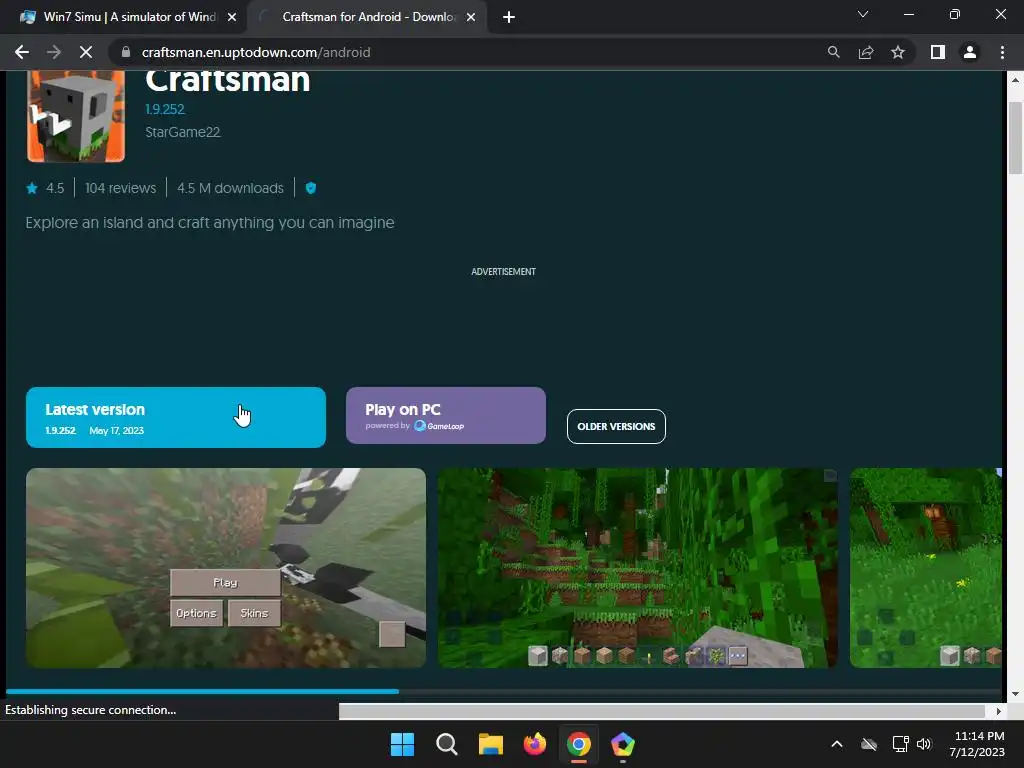This screenshot has width=1024, height=768.
Task: Open Windows taskbar search
Action: coord(447,744)
